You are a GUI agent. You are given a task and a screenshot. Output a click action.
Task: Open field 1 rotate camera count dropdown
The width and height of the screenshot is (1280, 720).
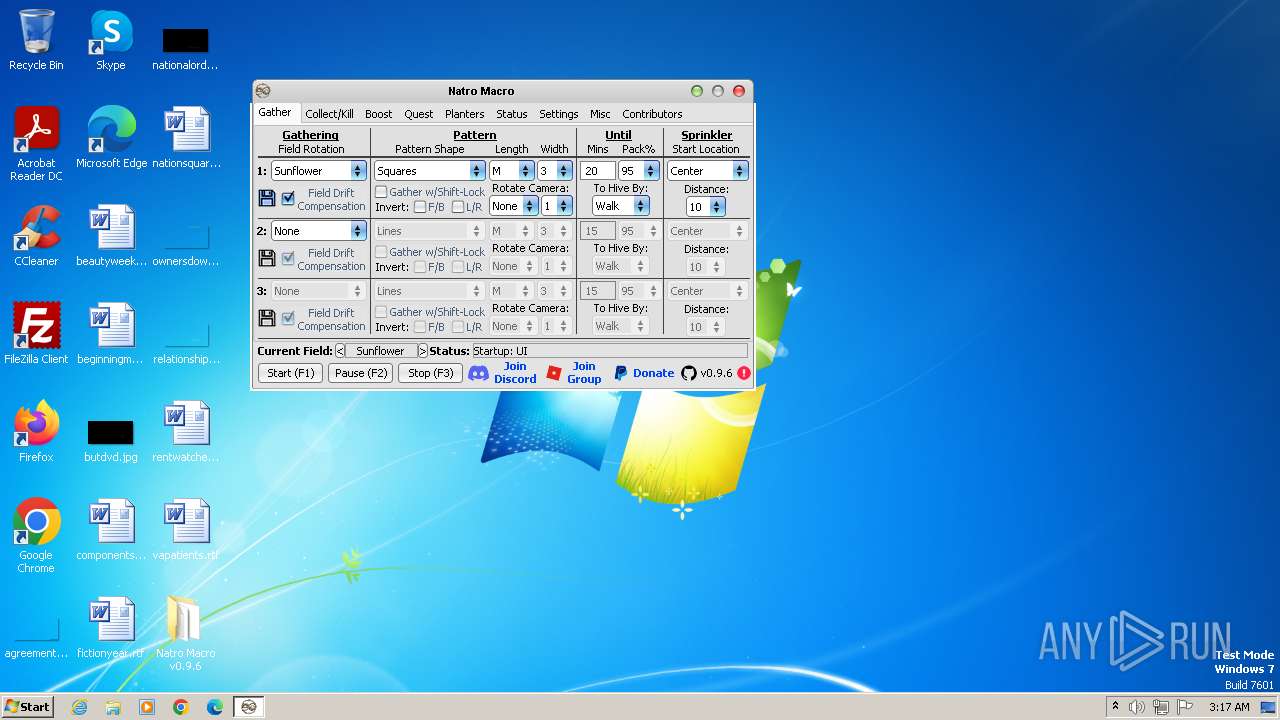(x=556, y=206)
